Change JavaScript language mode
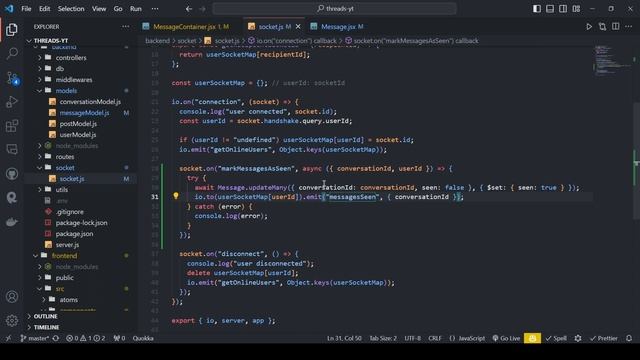 (467, 338)
